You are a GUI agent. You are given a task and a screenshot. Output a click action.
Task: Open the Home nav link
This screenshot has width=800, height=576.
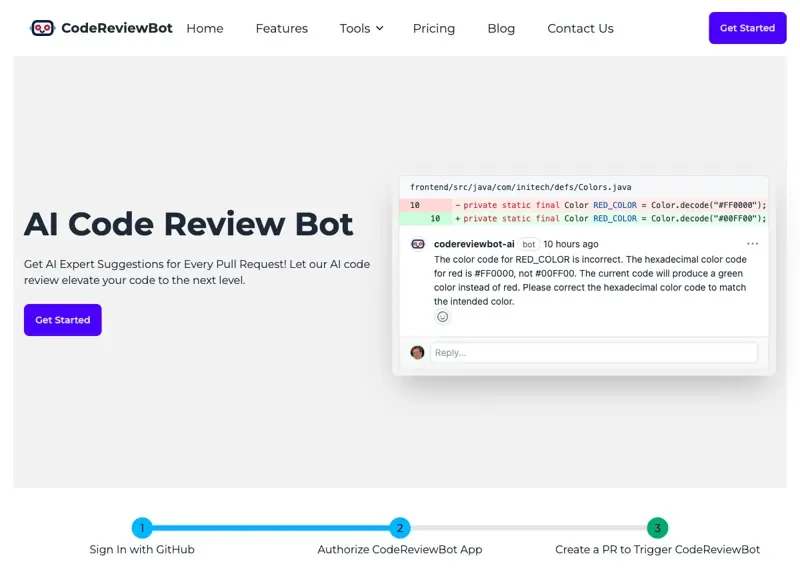(x=205, y=29)
